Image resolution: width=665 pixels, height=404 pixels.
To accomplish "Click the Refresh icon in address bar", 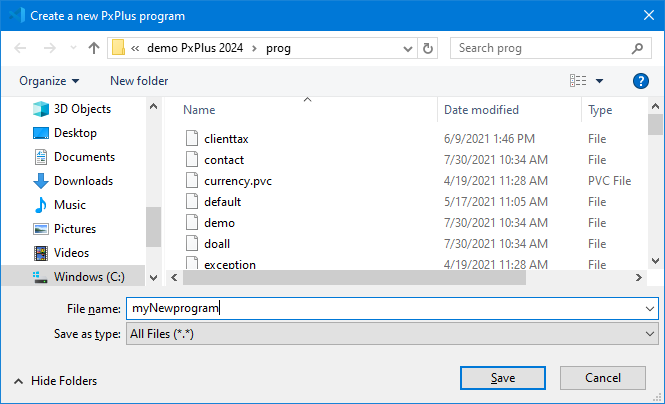I will [x=428, y=48].
